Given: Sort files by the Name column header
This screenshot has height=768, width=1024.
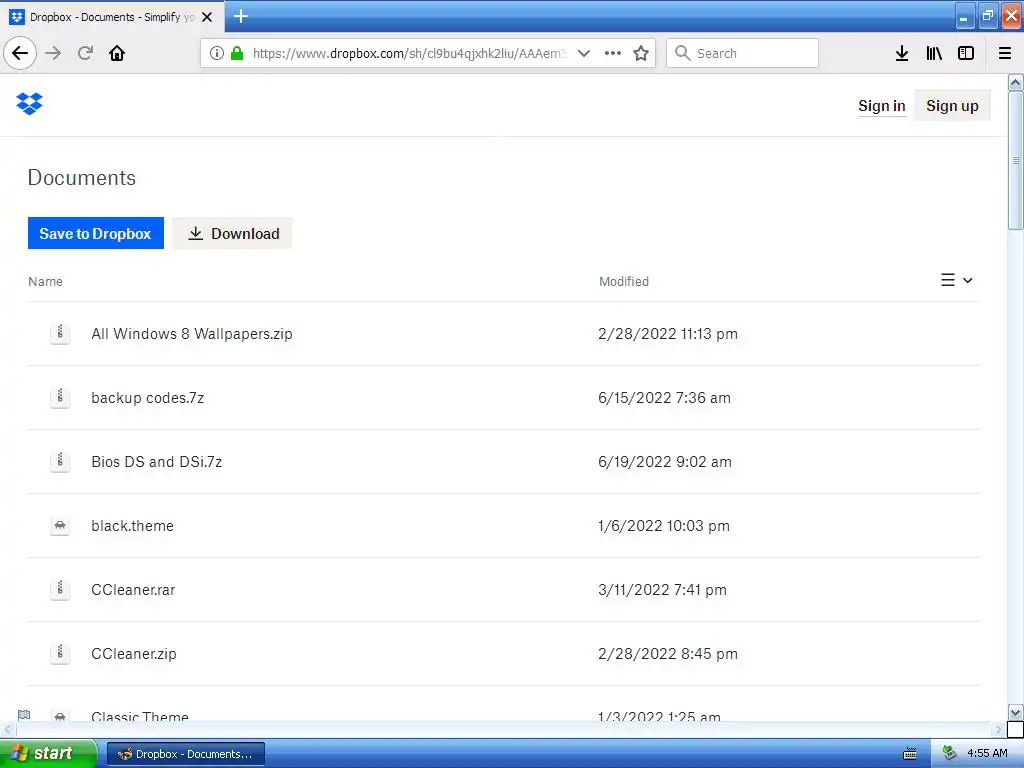Looking at the screenshot, I should tap(45, 281).
